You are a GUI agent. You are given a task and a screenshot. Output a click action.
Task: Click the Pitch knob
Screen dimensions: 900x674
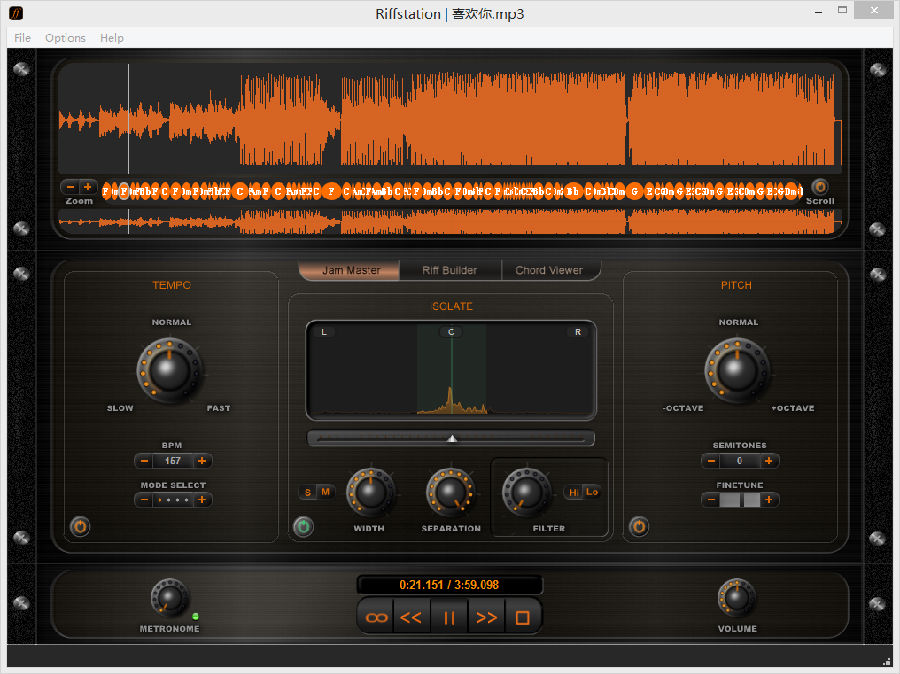(737, 370)
